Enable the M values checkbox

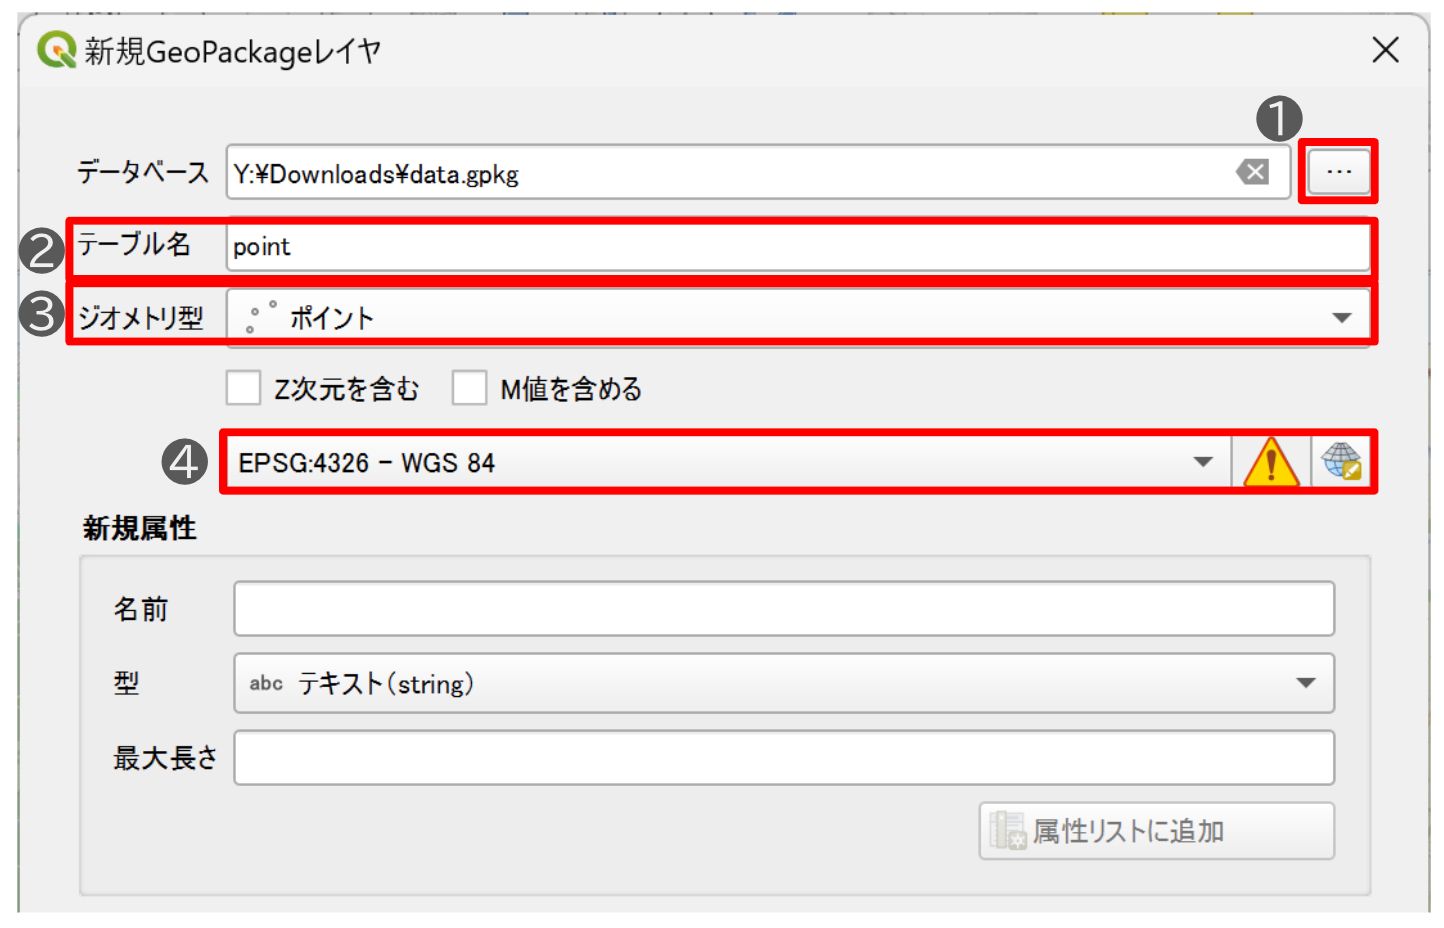(469, 388)
